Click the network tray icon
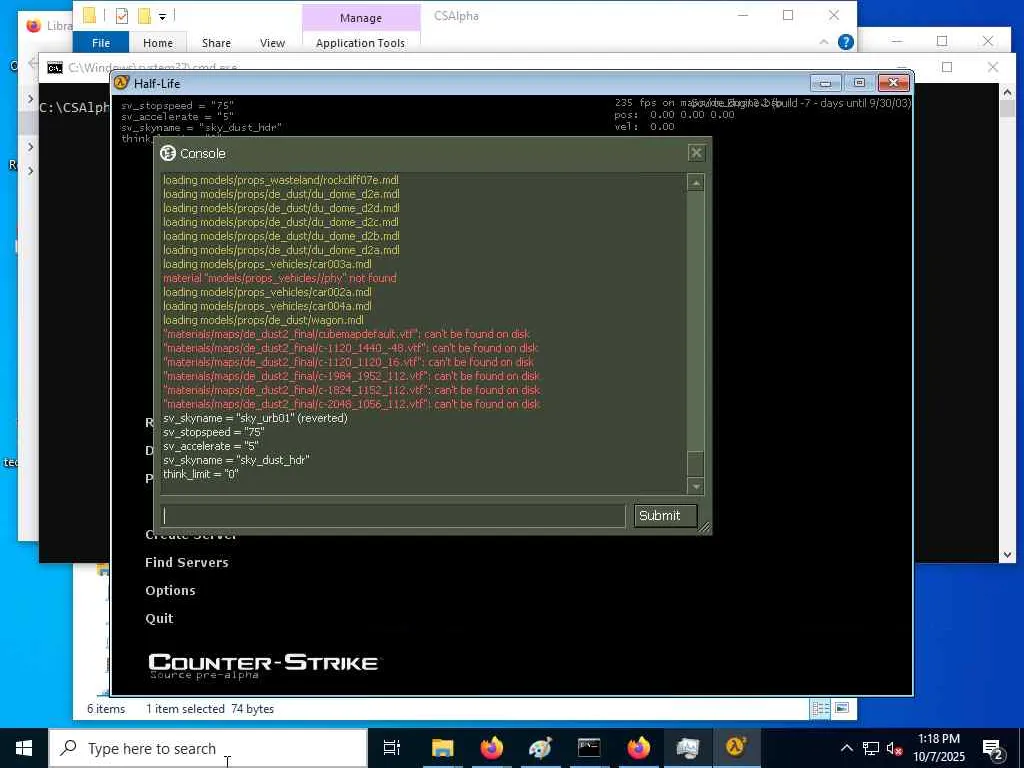Image resolution: width=1024 pixels, height=768 pixels. [x=871, y=748]
